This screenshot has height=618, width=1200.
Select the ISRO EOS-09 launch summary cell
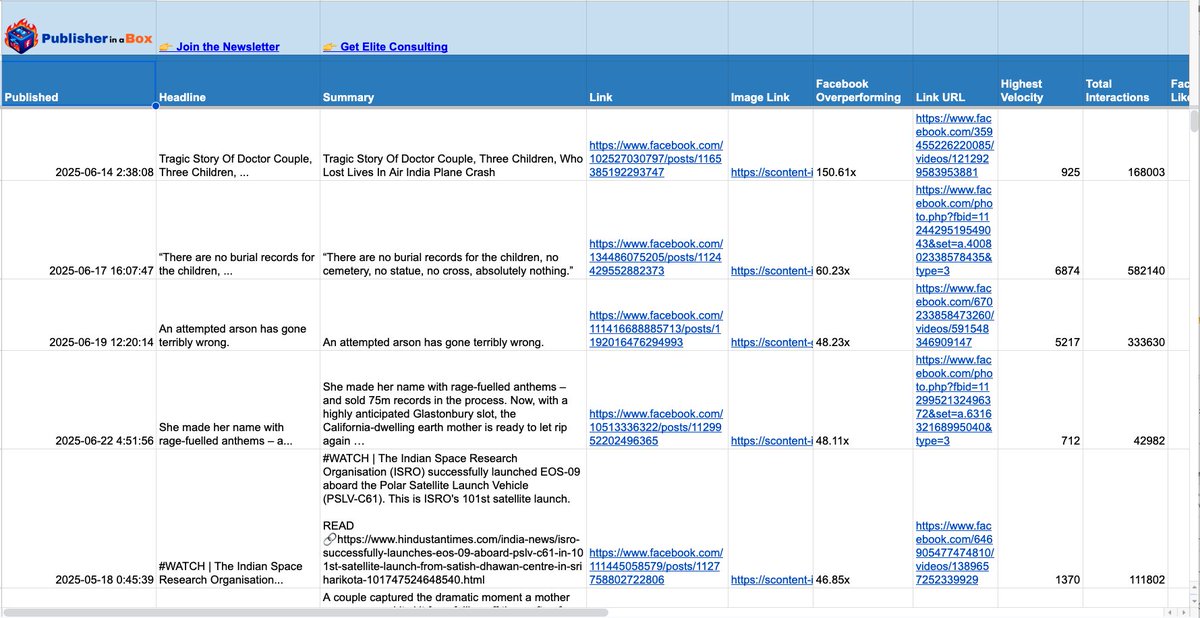(x=452, y=519)
